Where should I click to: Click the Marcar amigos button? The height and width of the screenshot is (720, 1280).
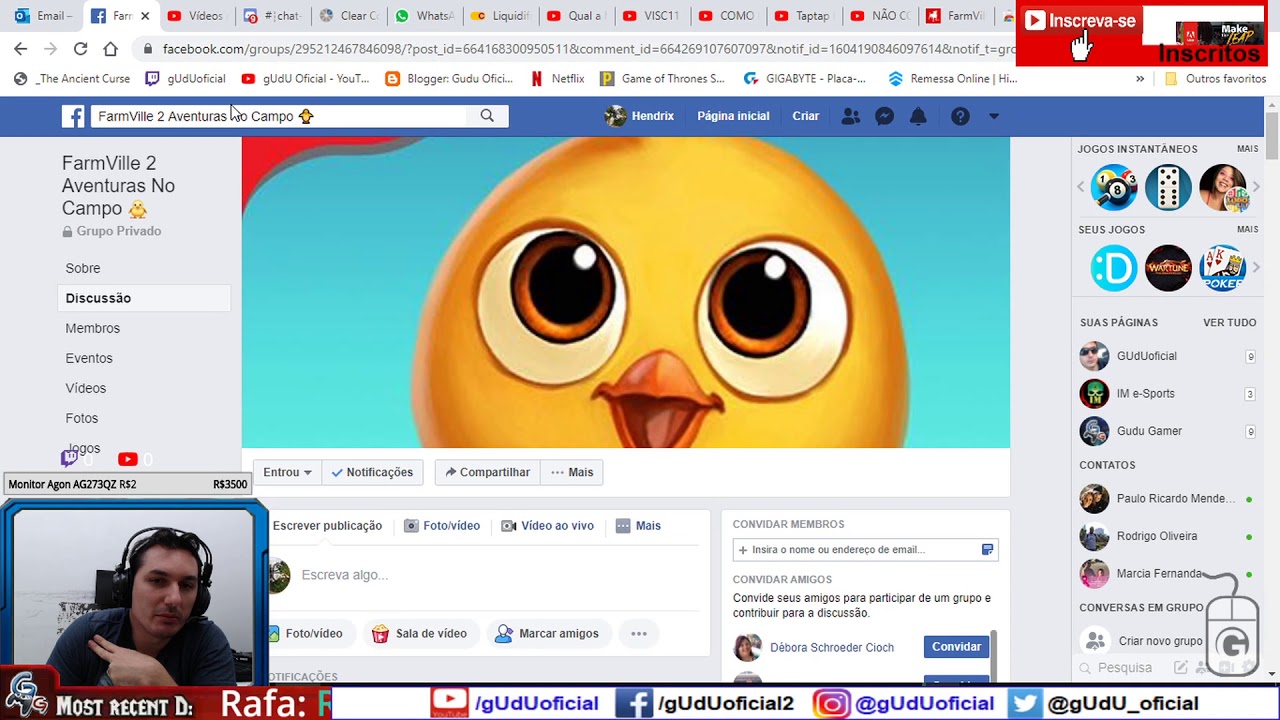pyautogui.click(x=547, y=633)
